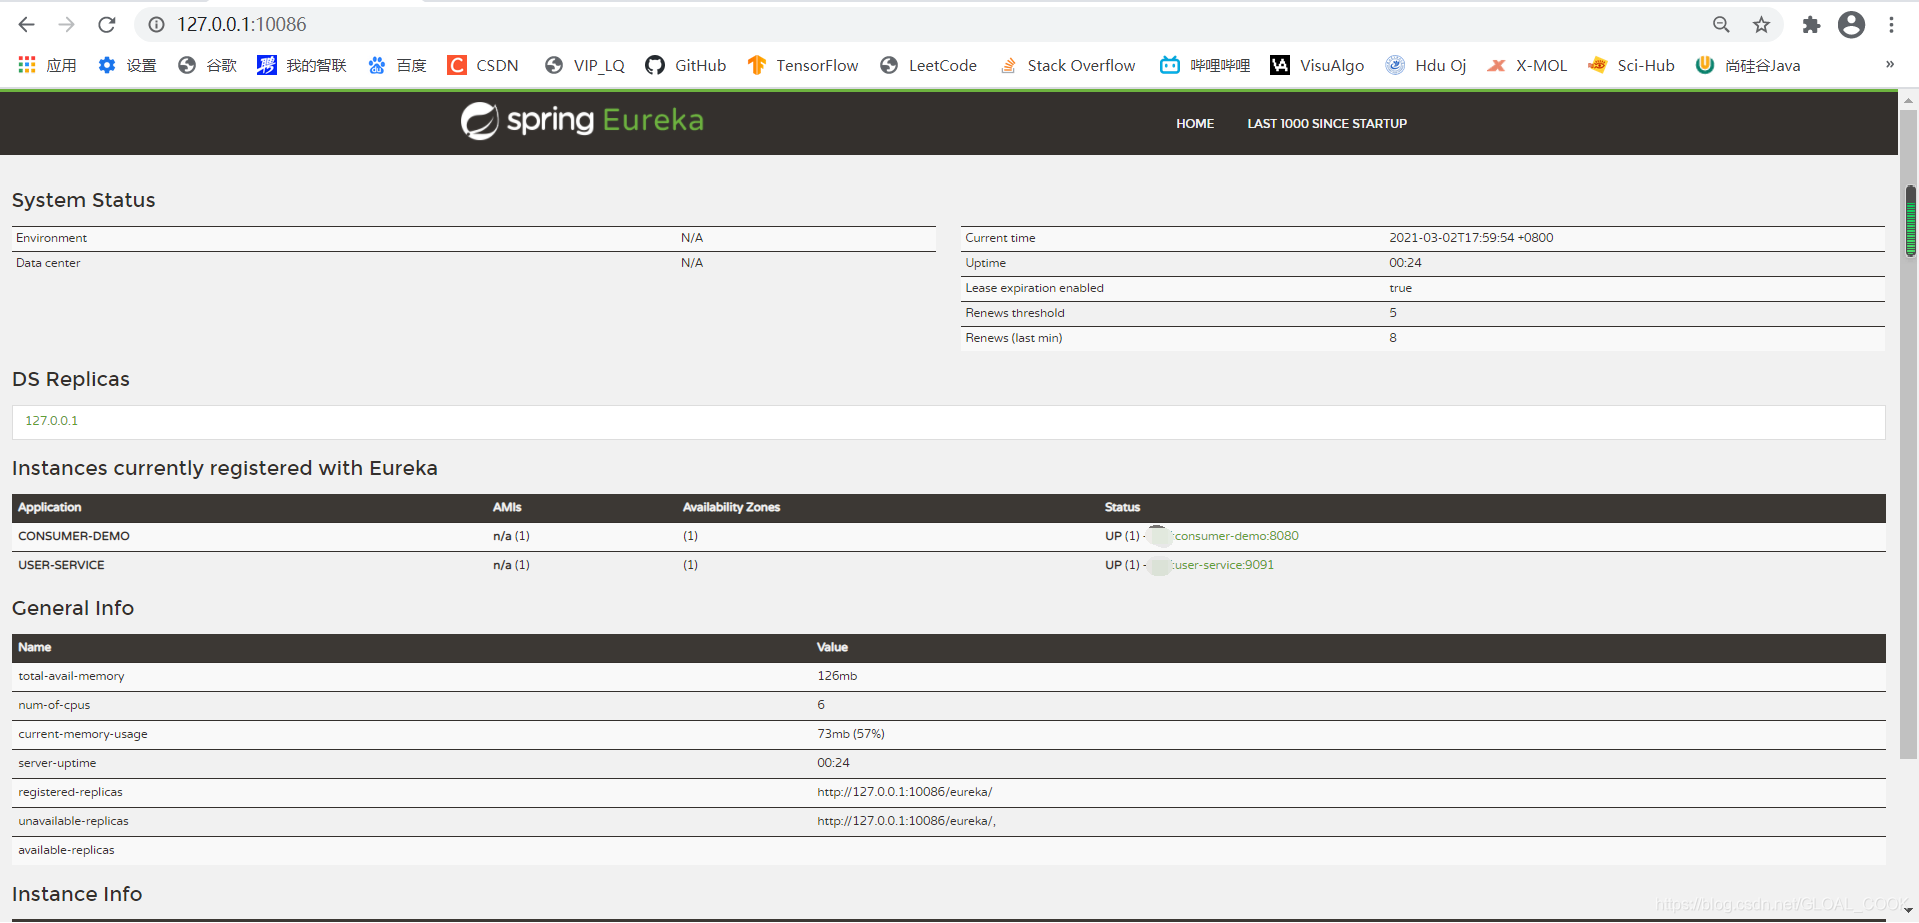Click the Data center row label

(x=48, y=263)
